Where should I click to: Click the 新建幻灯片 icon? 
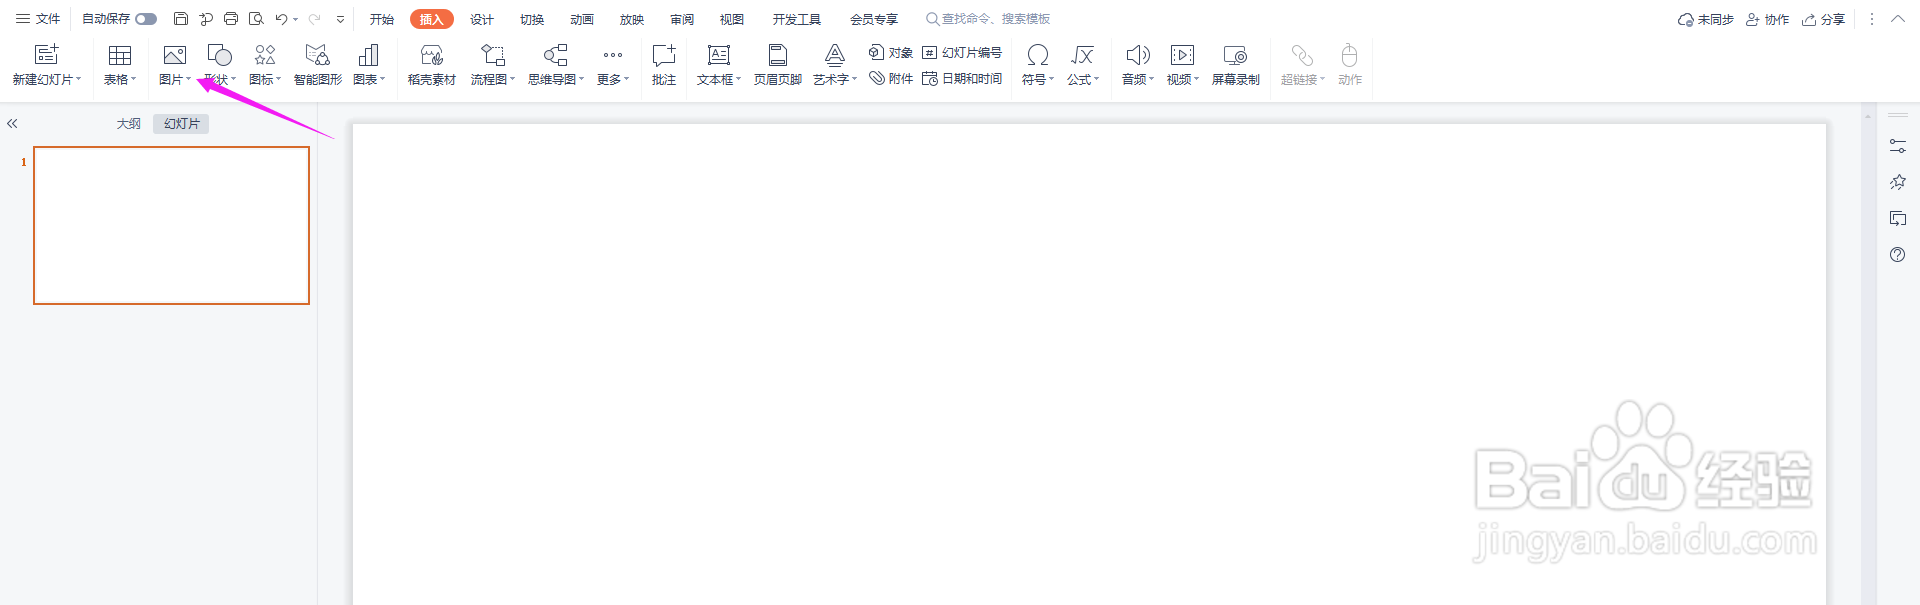point(46,55)
